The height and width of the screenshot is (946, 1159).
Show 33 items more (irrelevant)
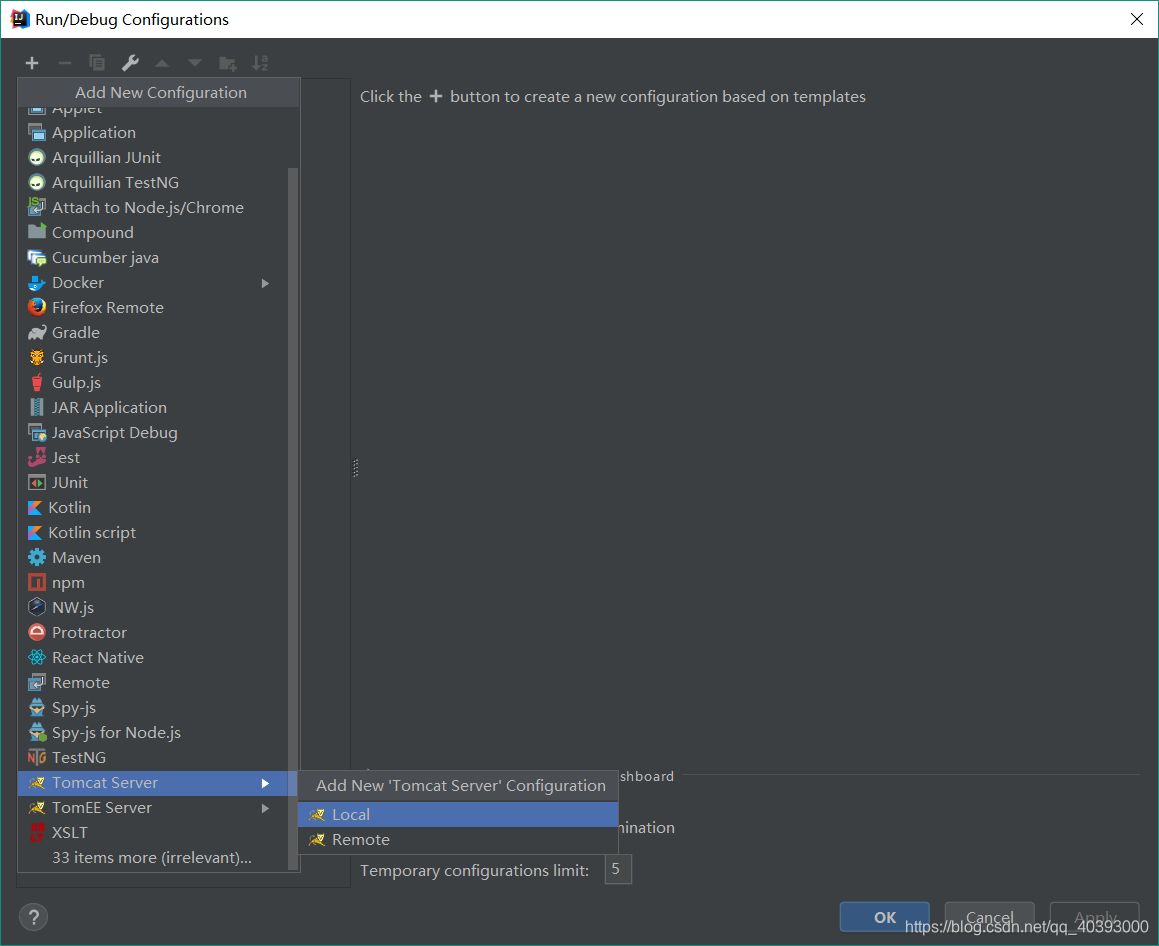click(x=152, y=858)
